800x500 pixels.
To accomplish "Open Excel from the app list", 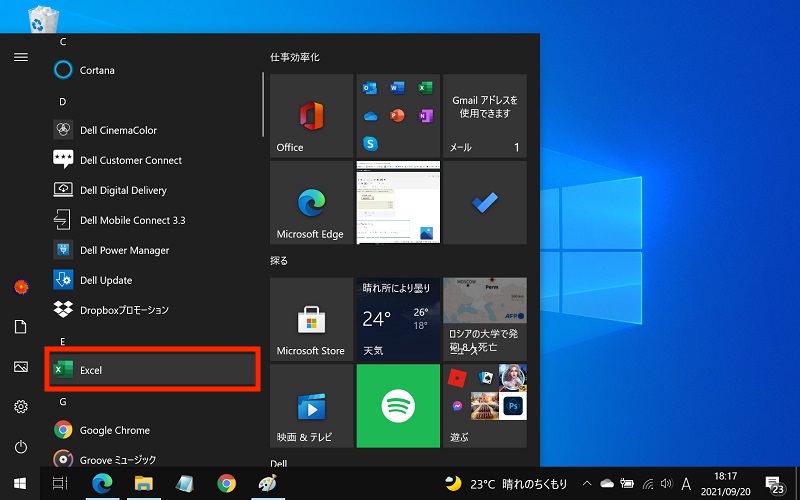I will tap(152, 370).
